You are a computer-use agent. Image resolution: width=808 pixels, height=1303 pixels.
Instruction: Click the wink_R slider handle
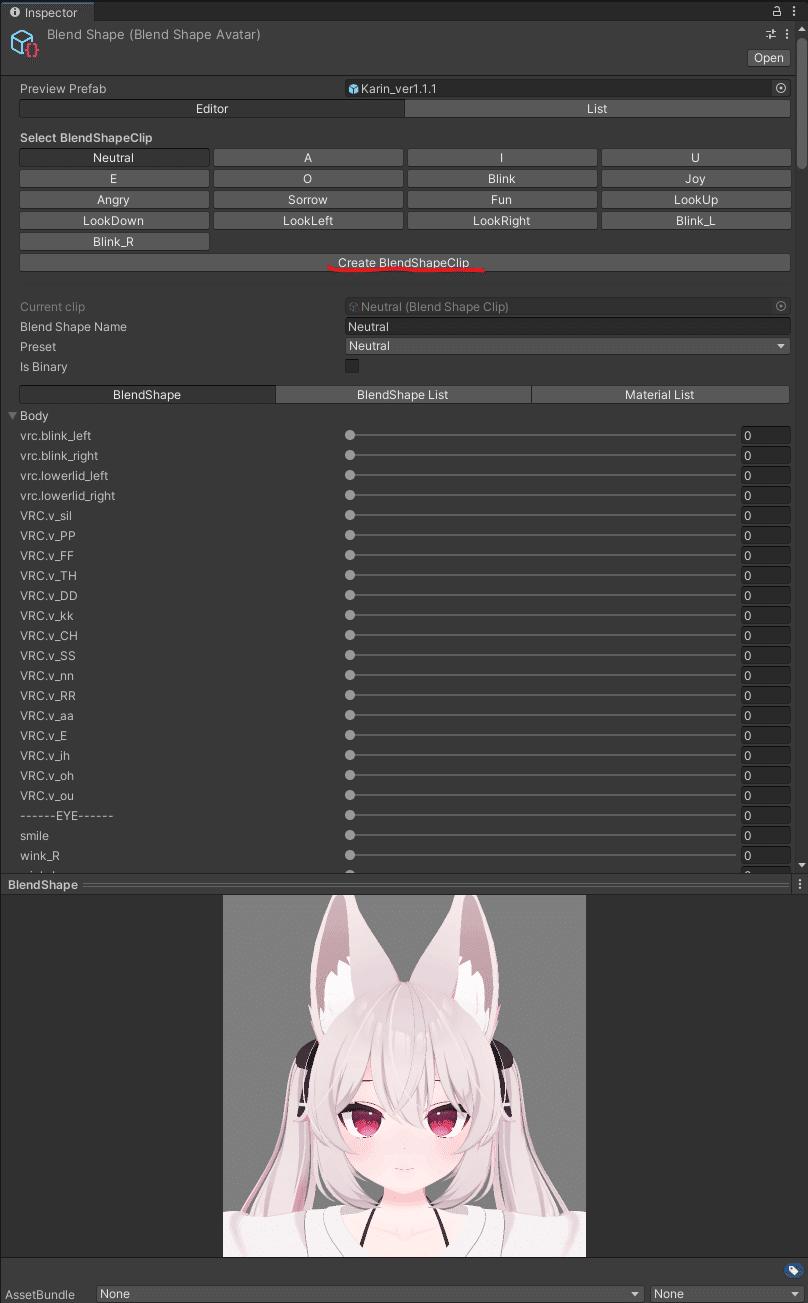pyautogui.click(x=350, y=856)
